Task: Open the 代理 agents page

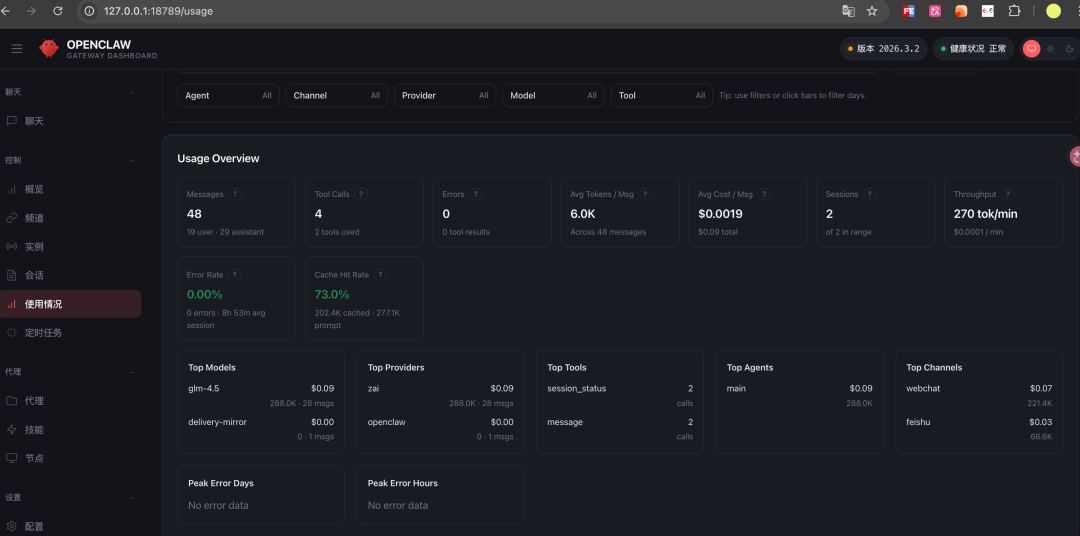Action: (71, 400)
